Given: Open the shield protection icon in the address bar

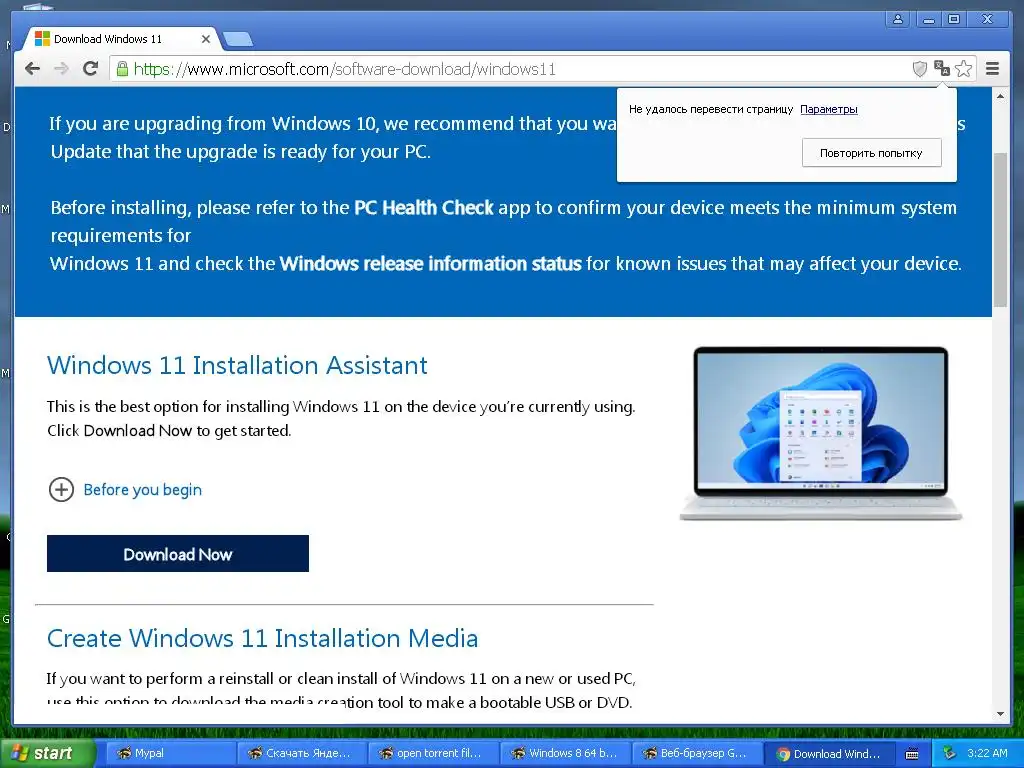Looking at the screenshot, I should pos(920,69).
